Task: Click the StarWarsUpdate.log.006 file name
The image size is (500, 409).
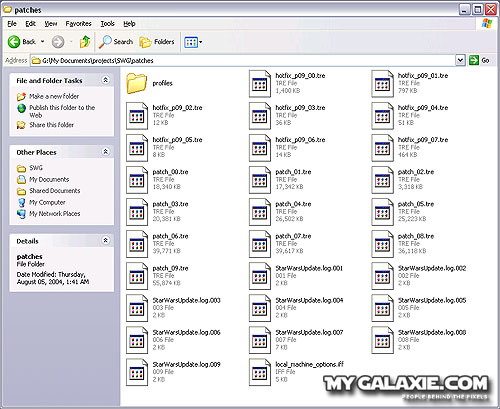Action: point(186,332)
